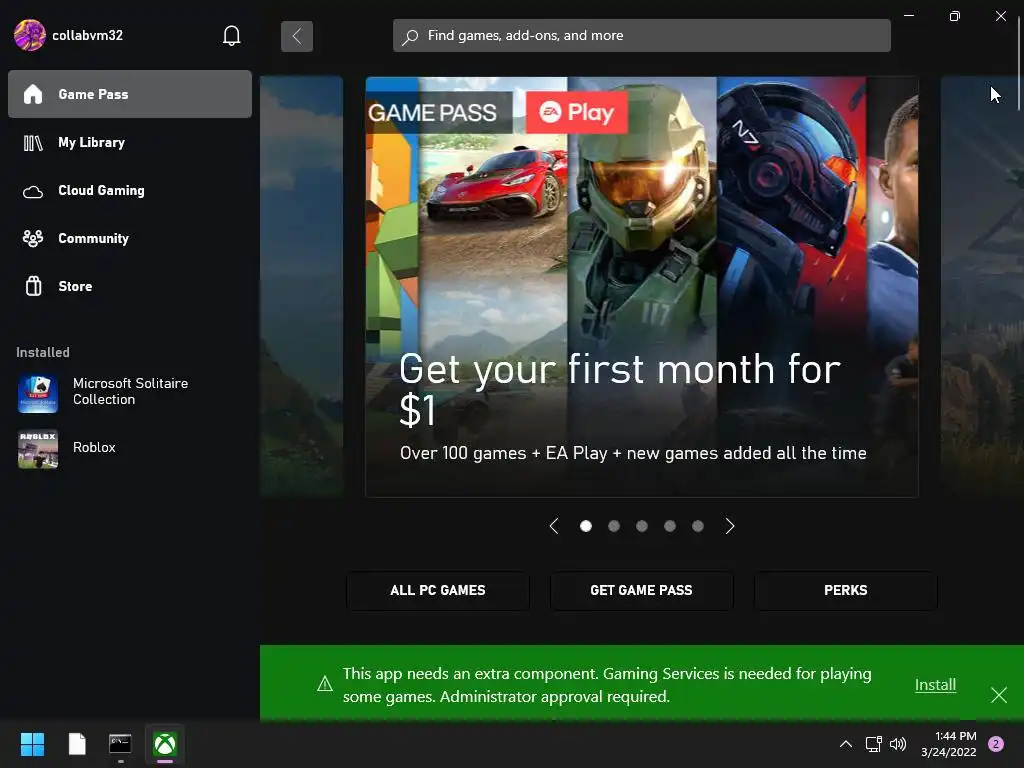
Task: Click GET GAME PASS button
Action: click(641, 590)
